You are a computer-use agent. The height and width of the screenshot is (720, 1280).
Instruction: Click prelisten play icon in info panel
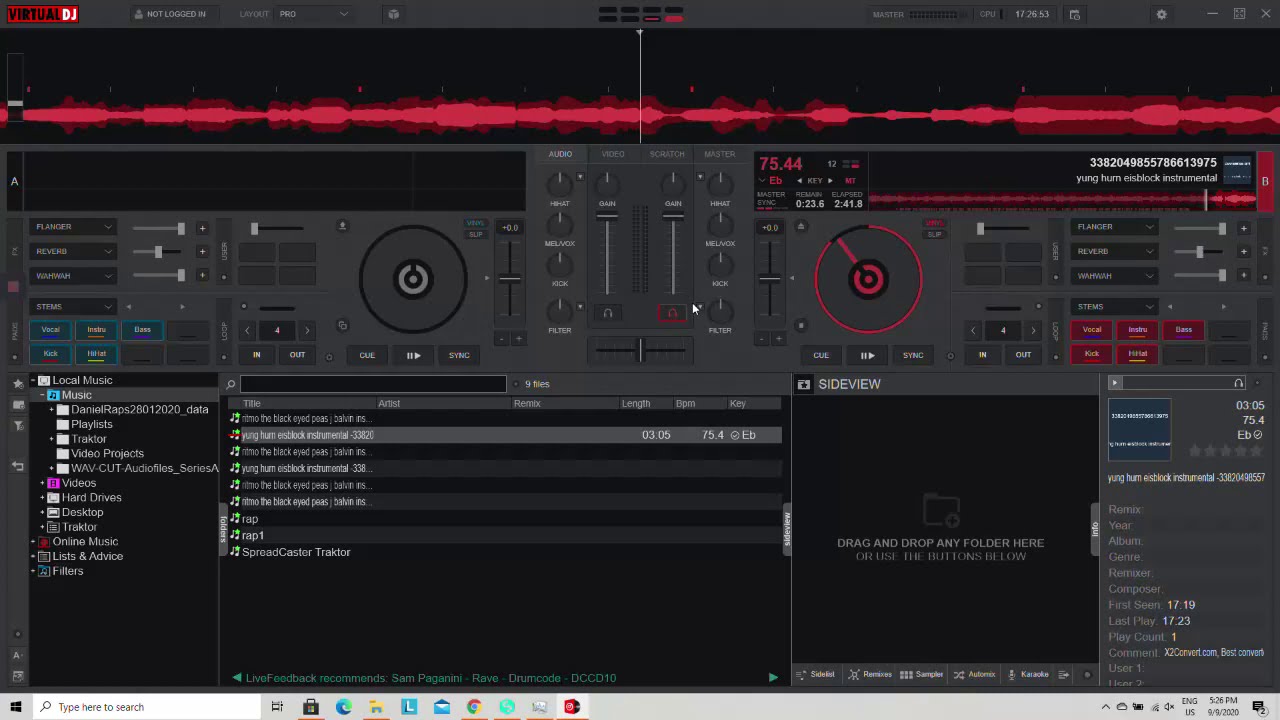1115,383
